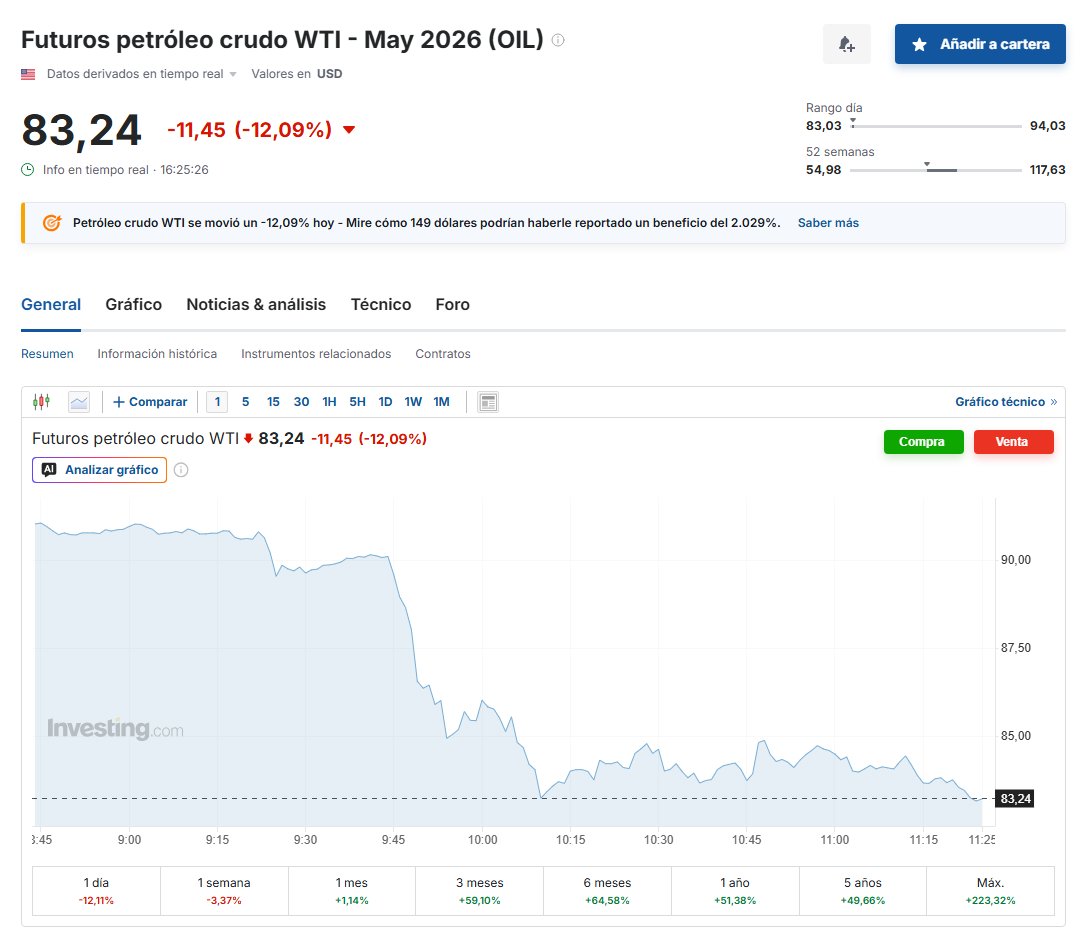Viewport: 1088px width, 928px height.
Task: Click the 83,24 price label on chart axis
Action: click(x=1015, y=799)
